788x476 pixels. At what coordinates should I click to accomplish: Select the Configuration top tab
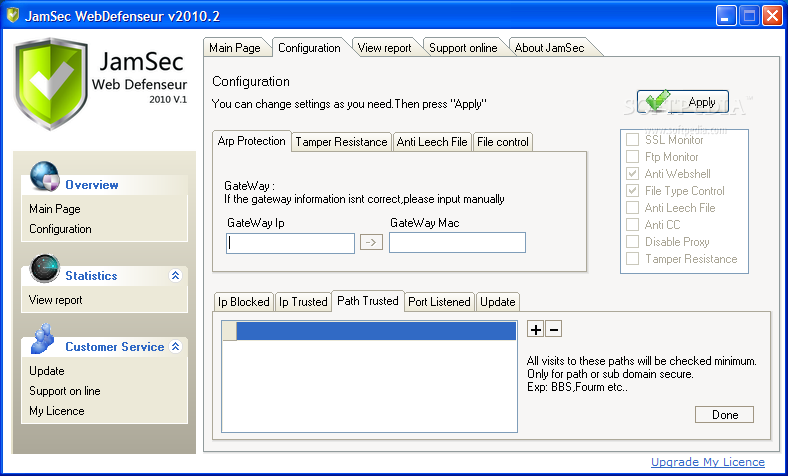point(310,48)
